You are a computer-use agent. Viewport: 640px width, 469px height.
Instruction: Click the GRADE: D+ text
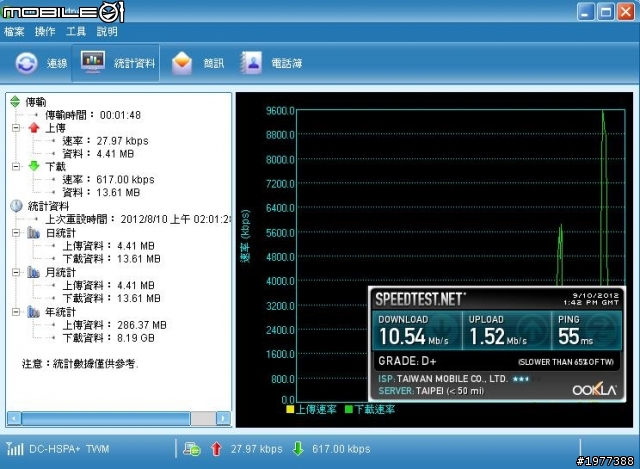point(407,361)
